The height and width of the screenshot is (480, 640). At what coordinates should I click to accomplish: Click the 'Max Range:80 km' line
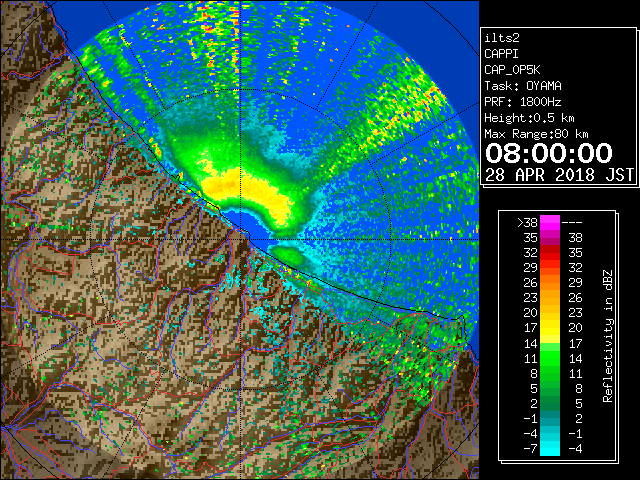(x=536, y=134)
